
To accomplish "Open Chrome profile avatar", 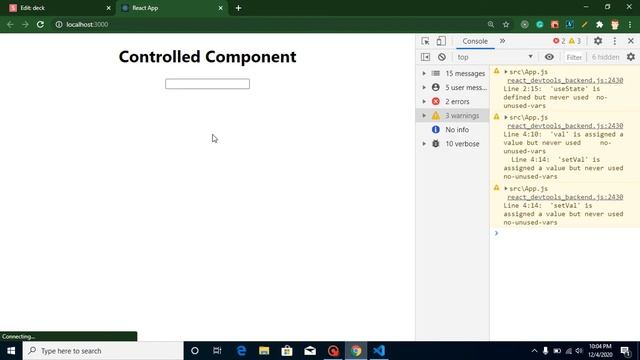I will pyautogui.click(x=615, y=24).
